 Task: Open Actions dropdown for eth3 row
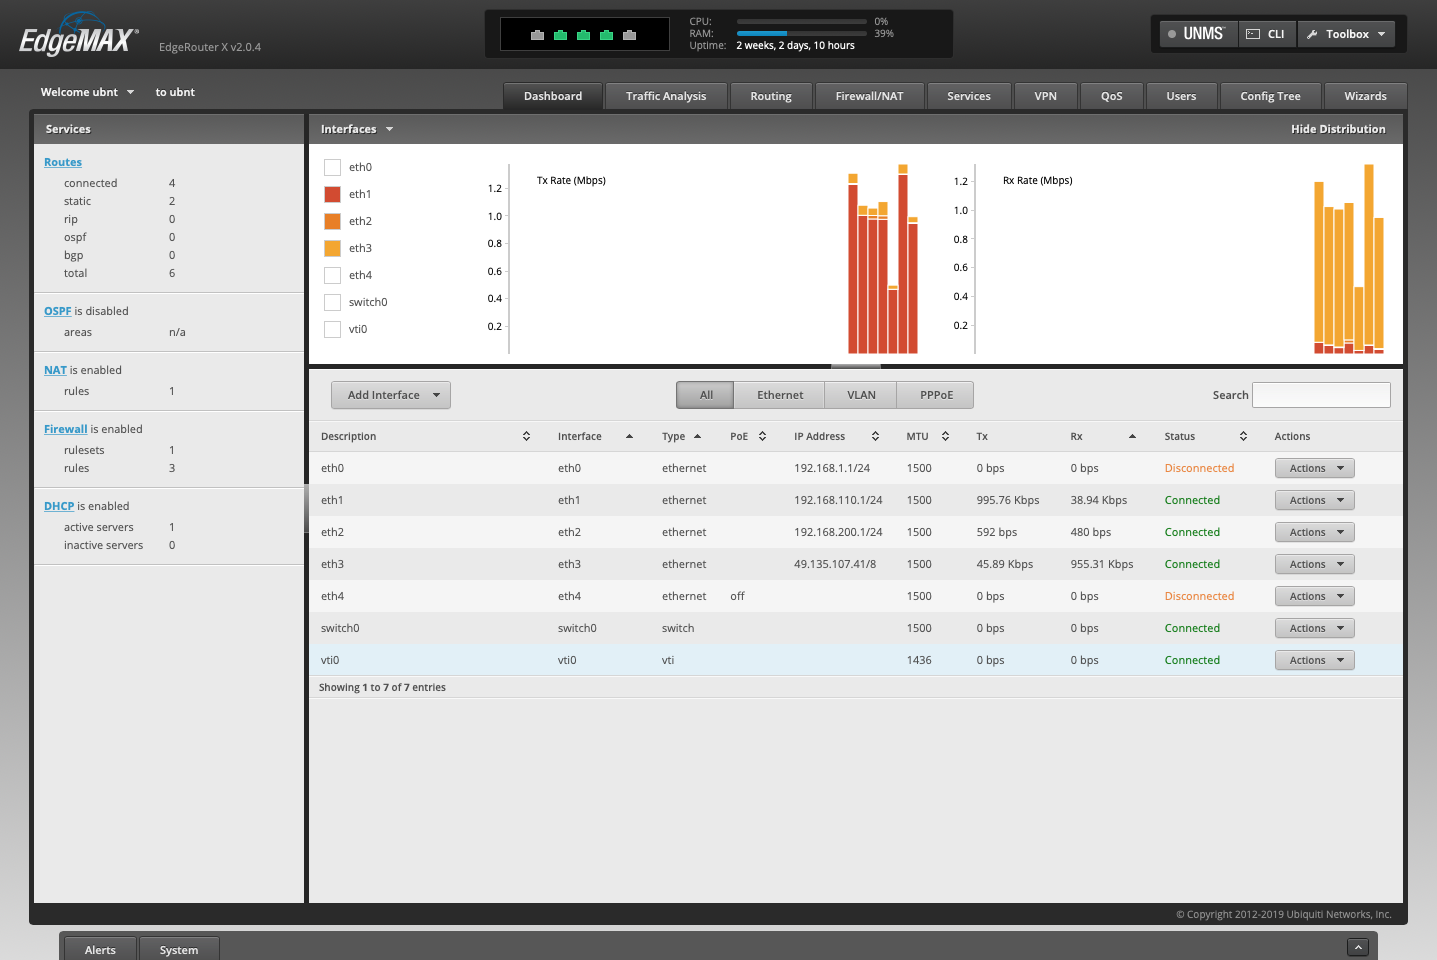1314,564
